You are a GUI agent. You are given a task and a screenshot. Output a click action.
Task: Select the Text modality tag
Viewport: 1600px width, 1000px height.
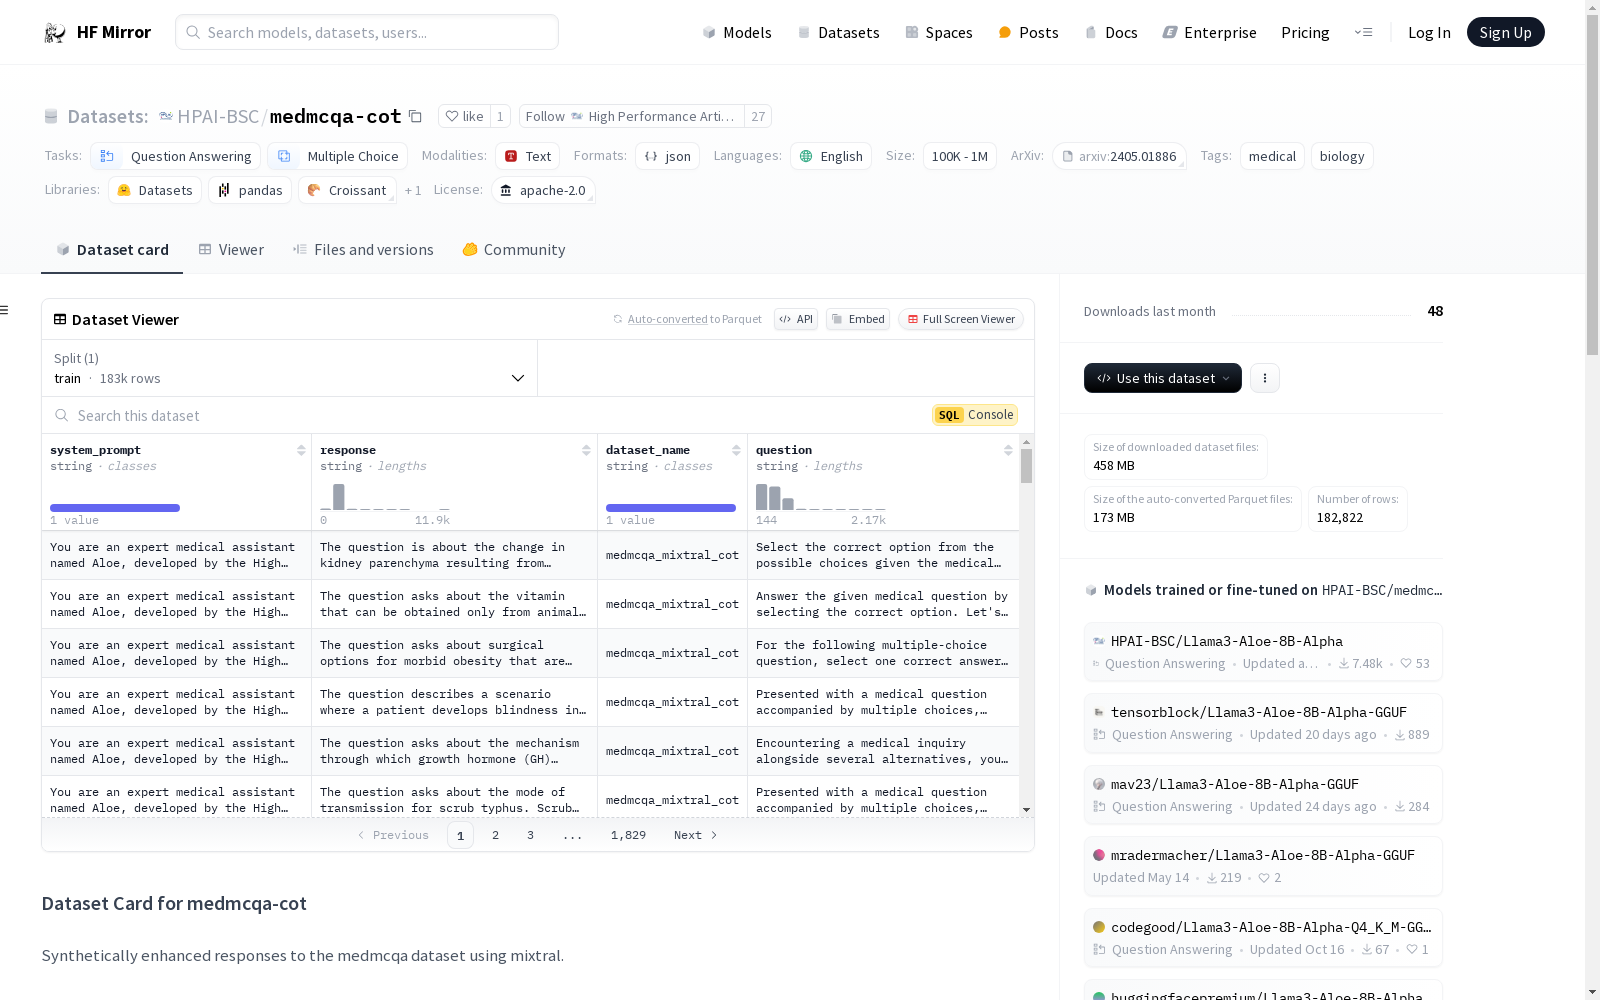tap(528, 156)
